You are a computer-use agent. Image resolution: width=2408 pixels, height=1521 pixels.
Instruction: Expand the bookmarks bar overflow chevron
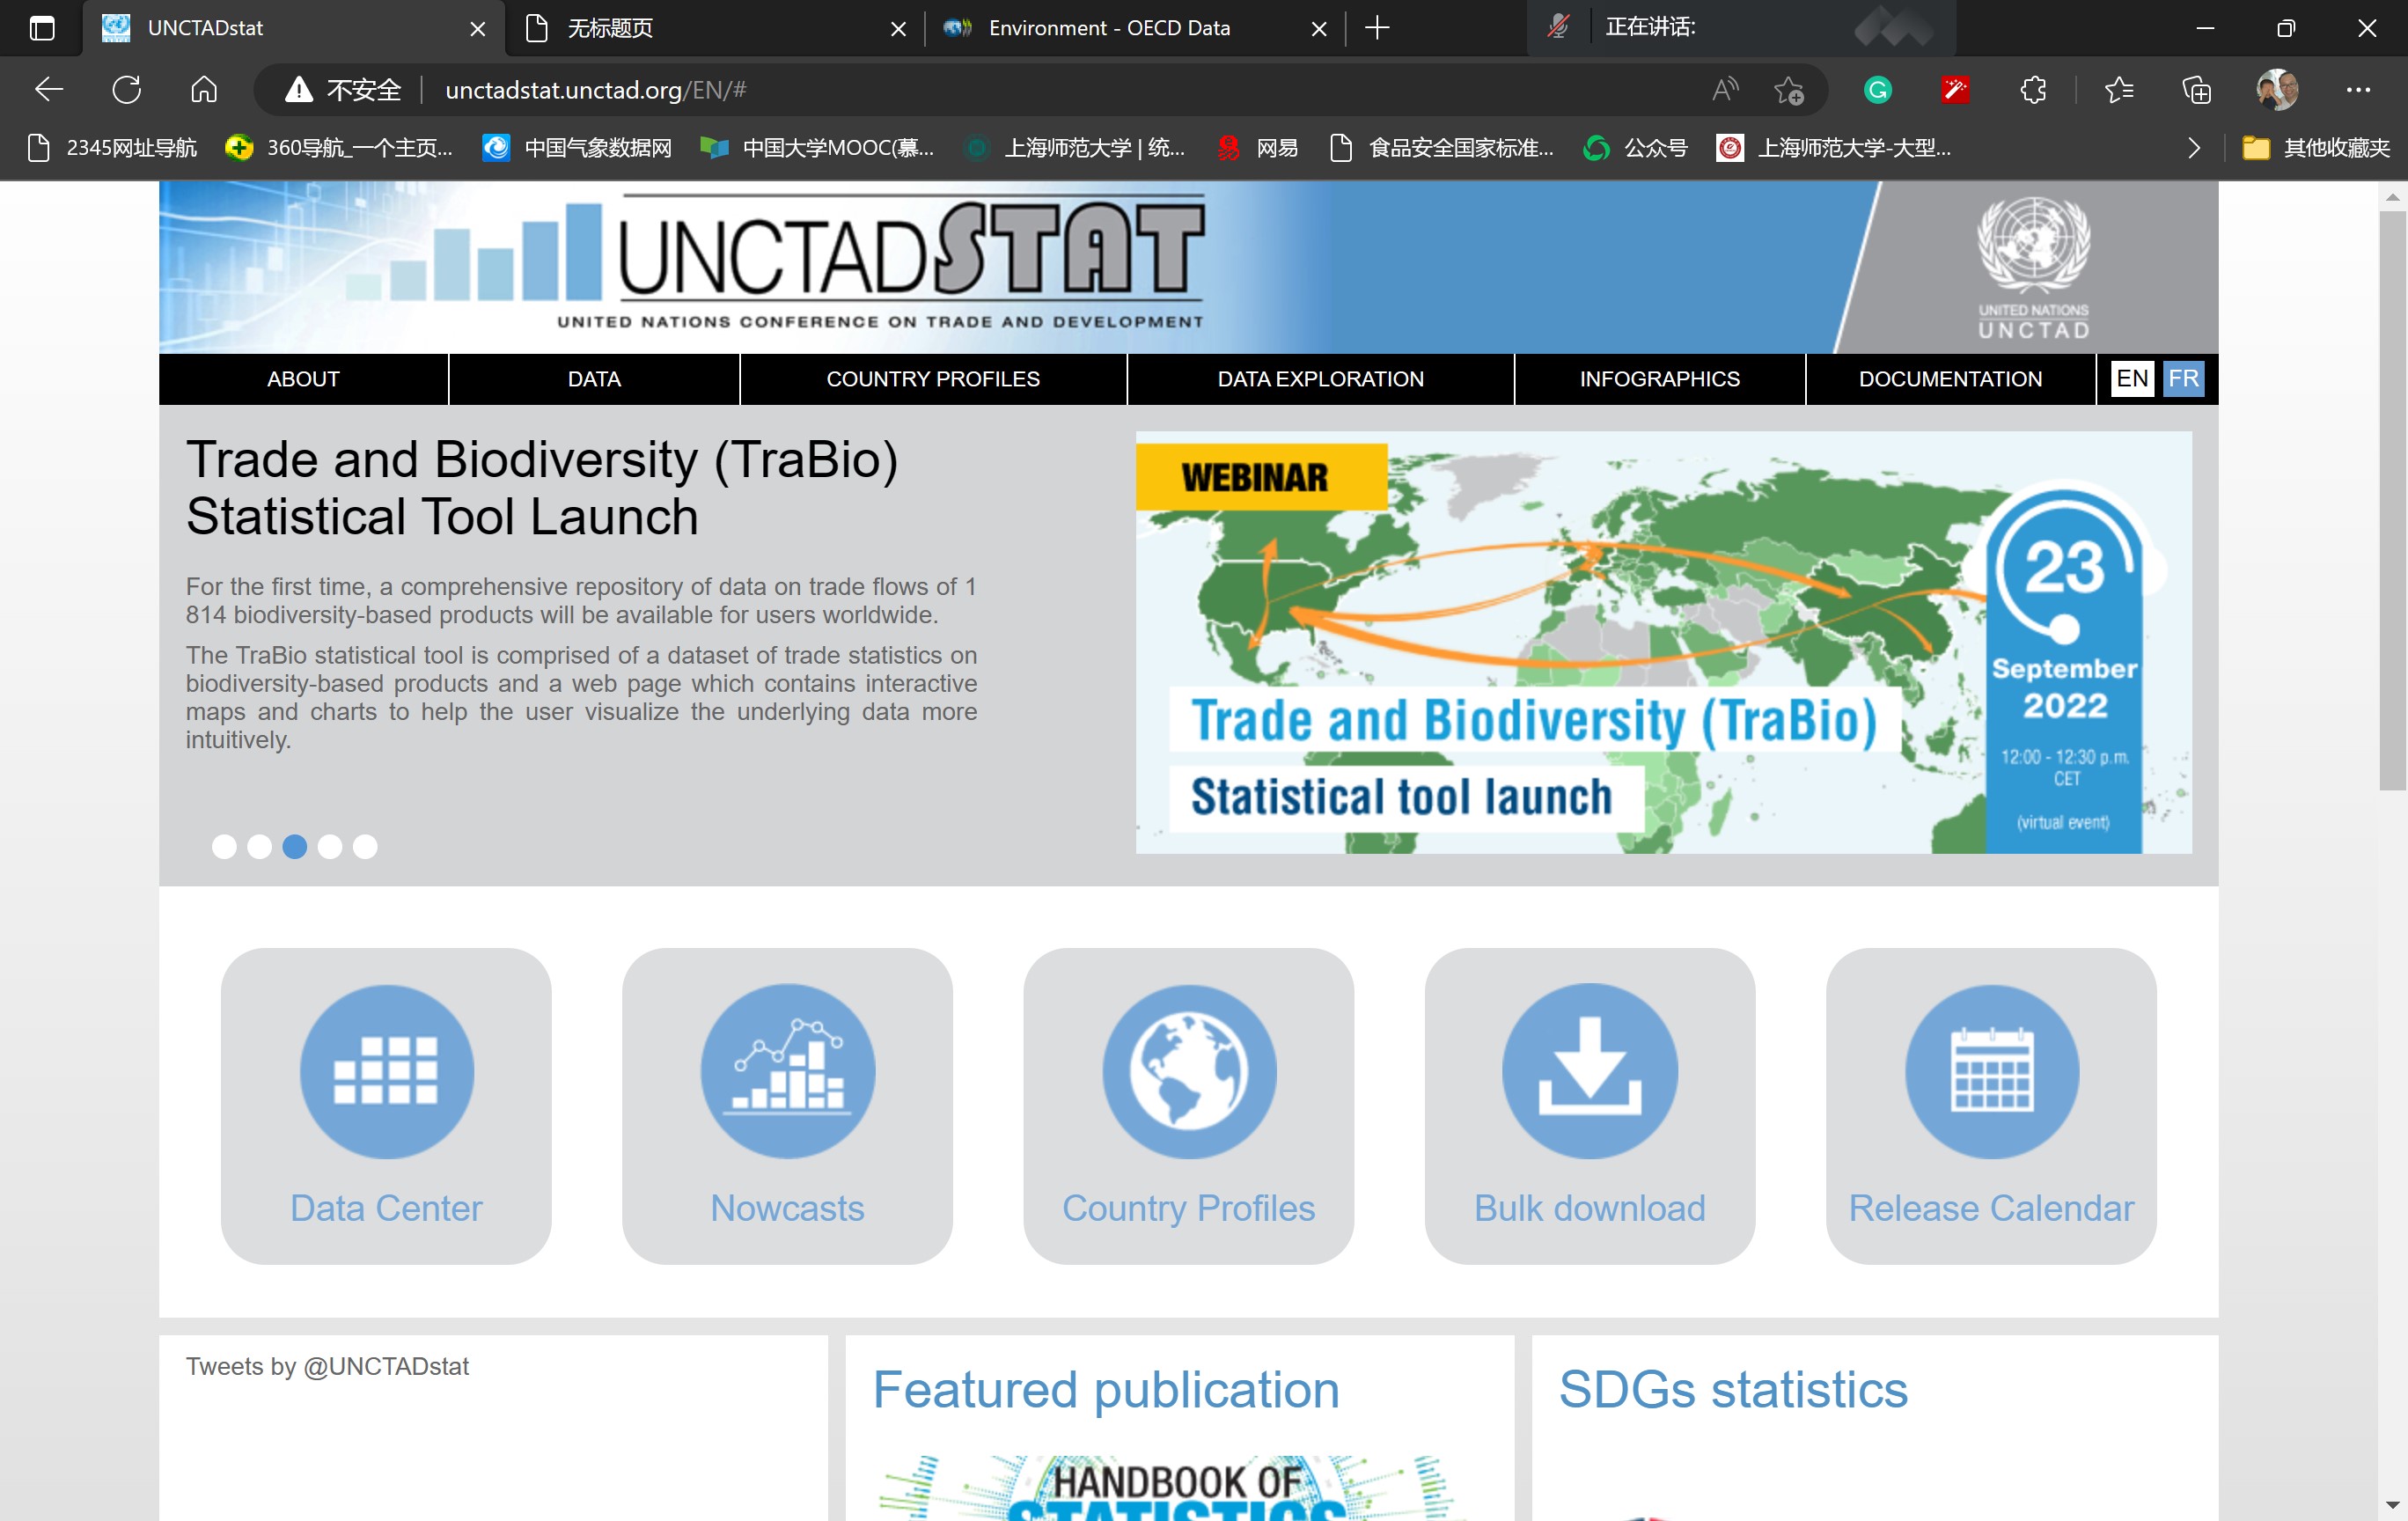[2194, 148]
